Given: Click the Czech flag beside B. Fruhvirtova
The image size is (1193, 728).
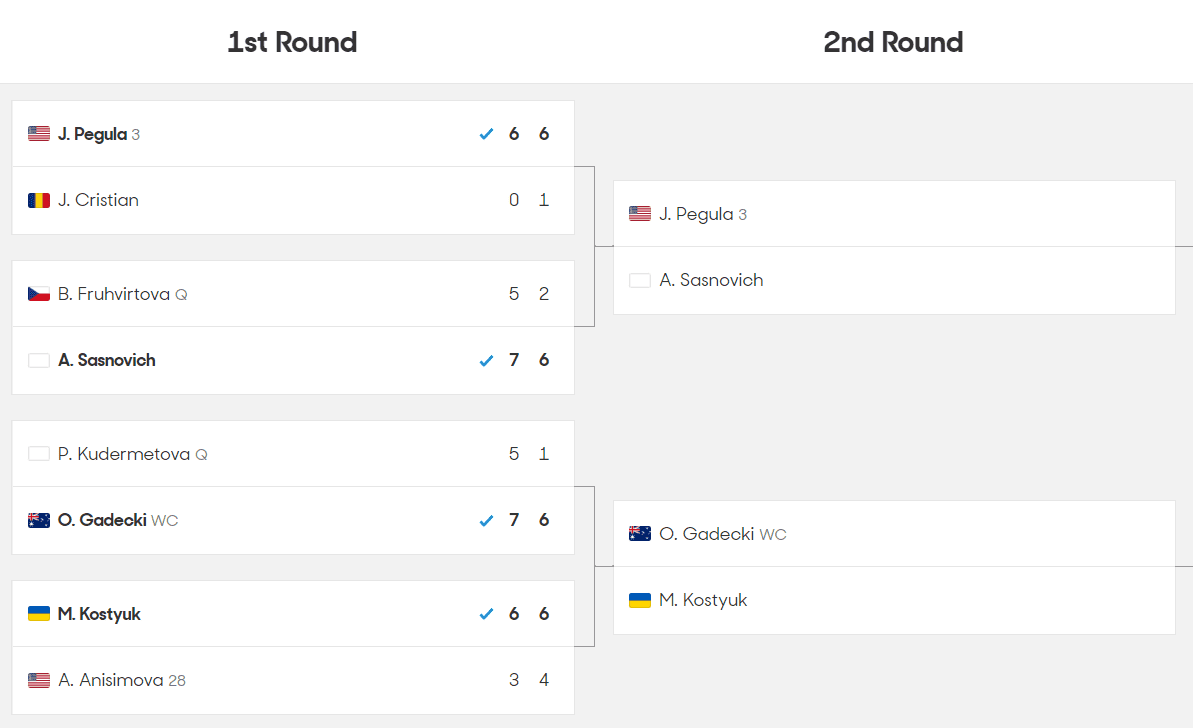Looking at the screenshot, I should click(x=39, y=294).
